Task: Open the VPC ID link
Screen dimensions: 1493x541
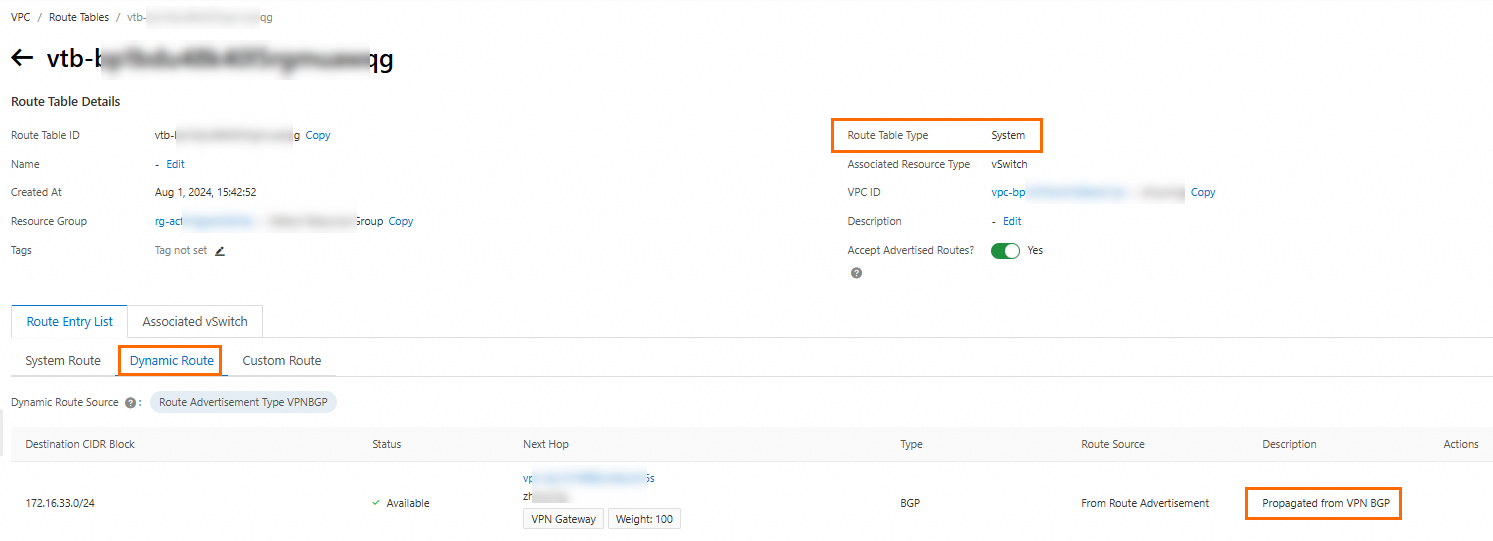Action: (x=1088, y=192)
